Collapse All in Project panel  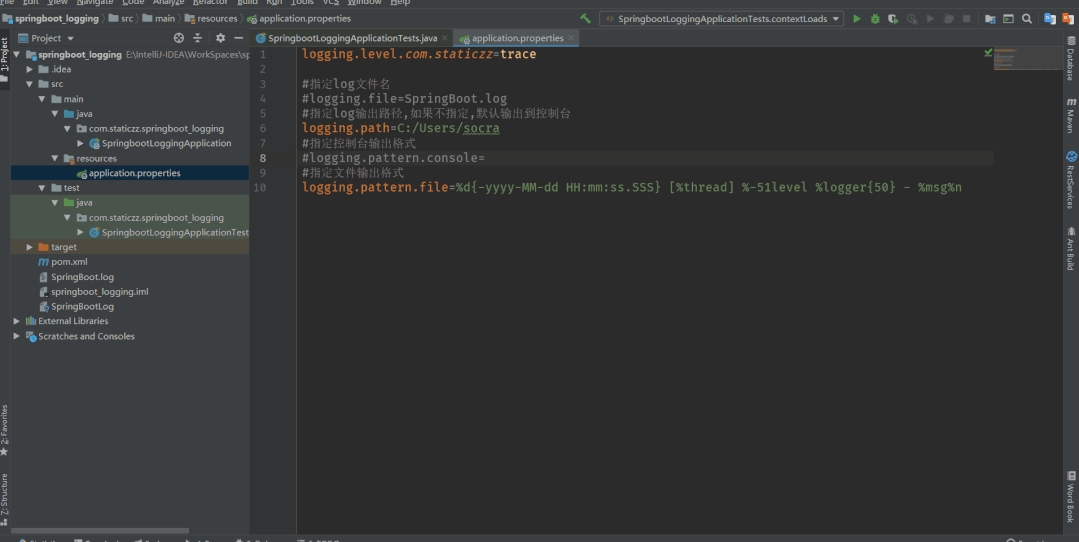pos(197,38)
